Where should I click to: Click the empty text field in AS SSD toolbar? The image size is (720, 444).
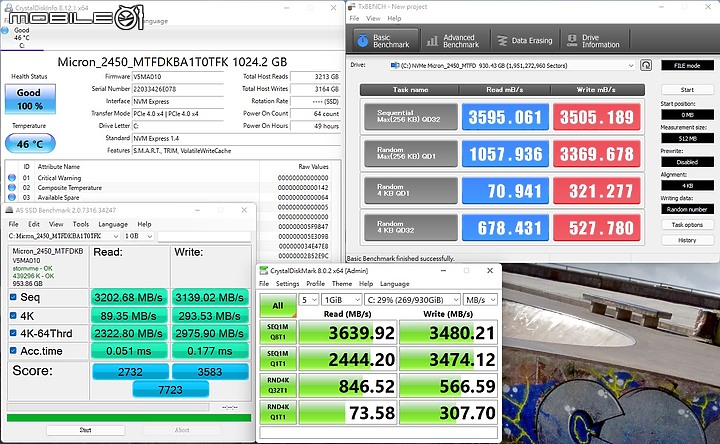[204, 236]
